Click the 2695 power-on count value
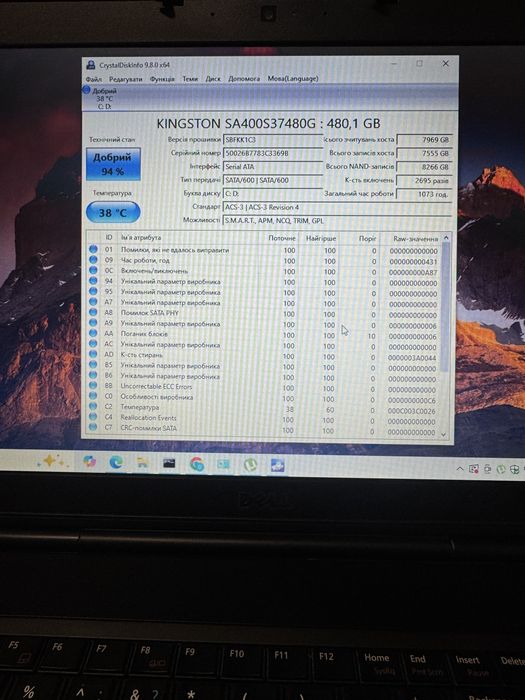Image resolution: width=525 pixels, height=700 pixels. [x=425, y=180]
